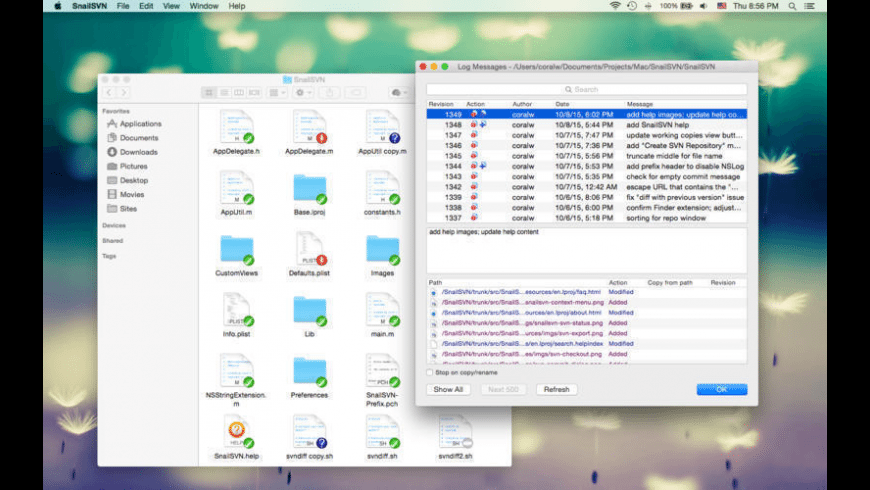Image resolution: width=870 pixels, height=490 pixels.
Task: Click the Show All button
Action: coord(447,389)
